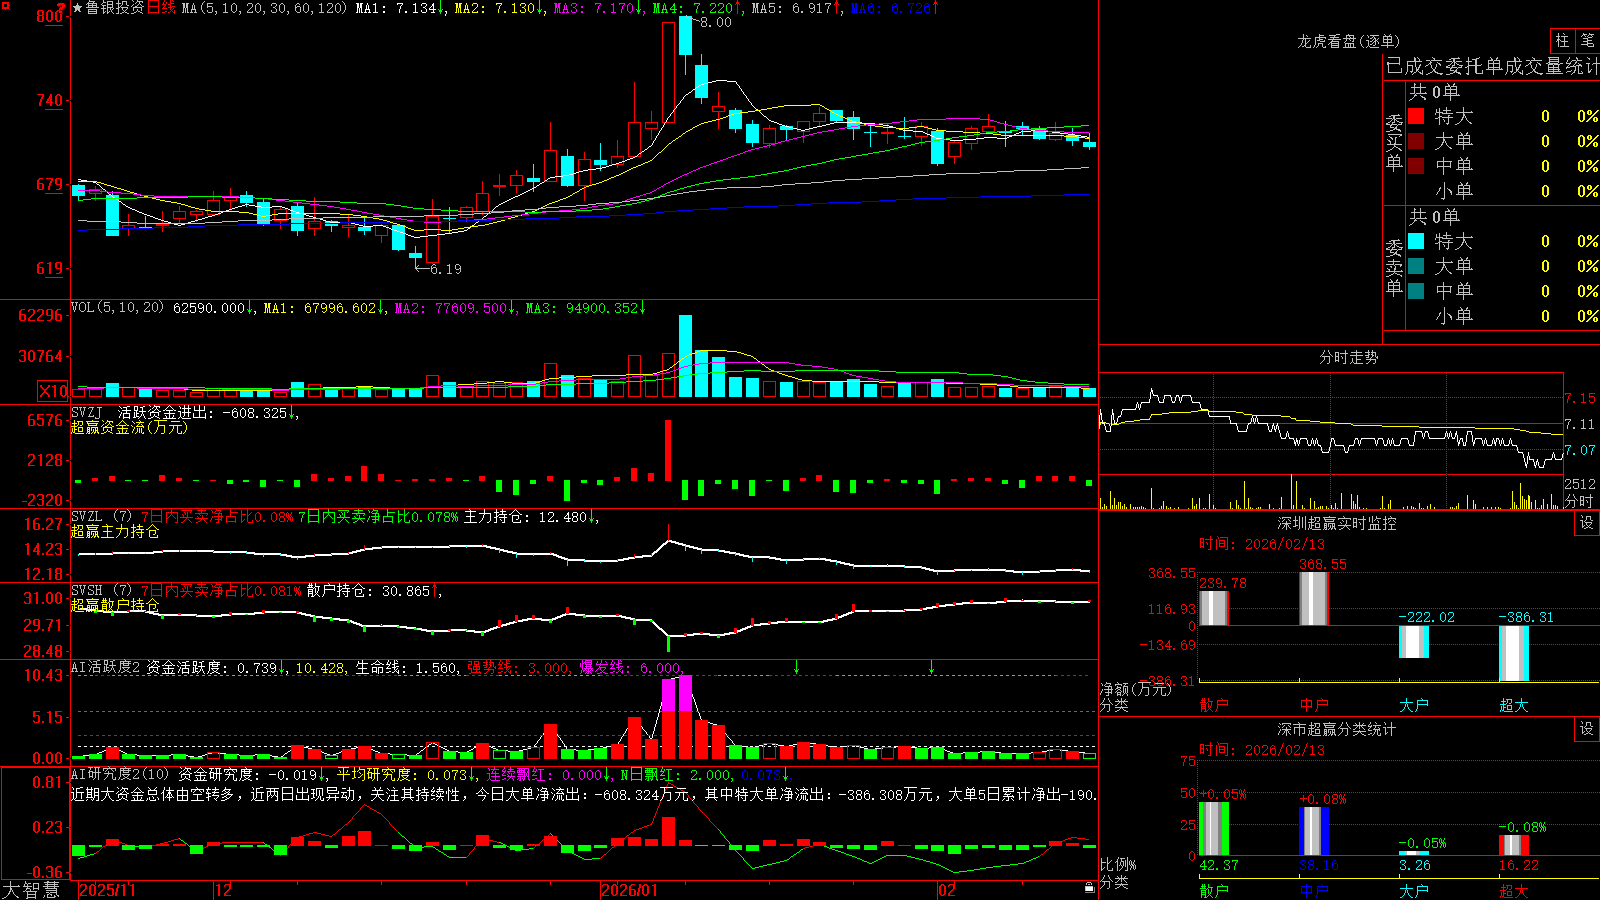Viewport: 1600px width, 900px height.
Task: Click the red 16.22 超大 bar in 分类统计
Action: (1514, 845)
